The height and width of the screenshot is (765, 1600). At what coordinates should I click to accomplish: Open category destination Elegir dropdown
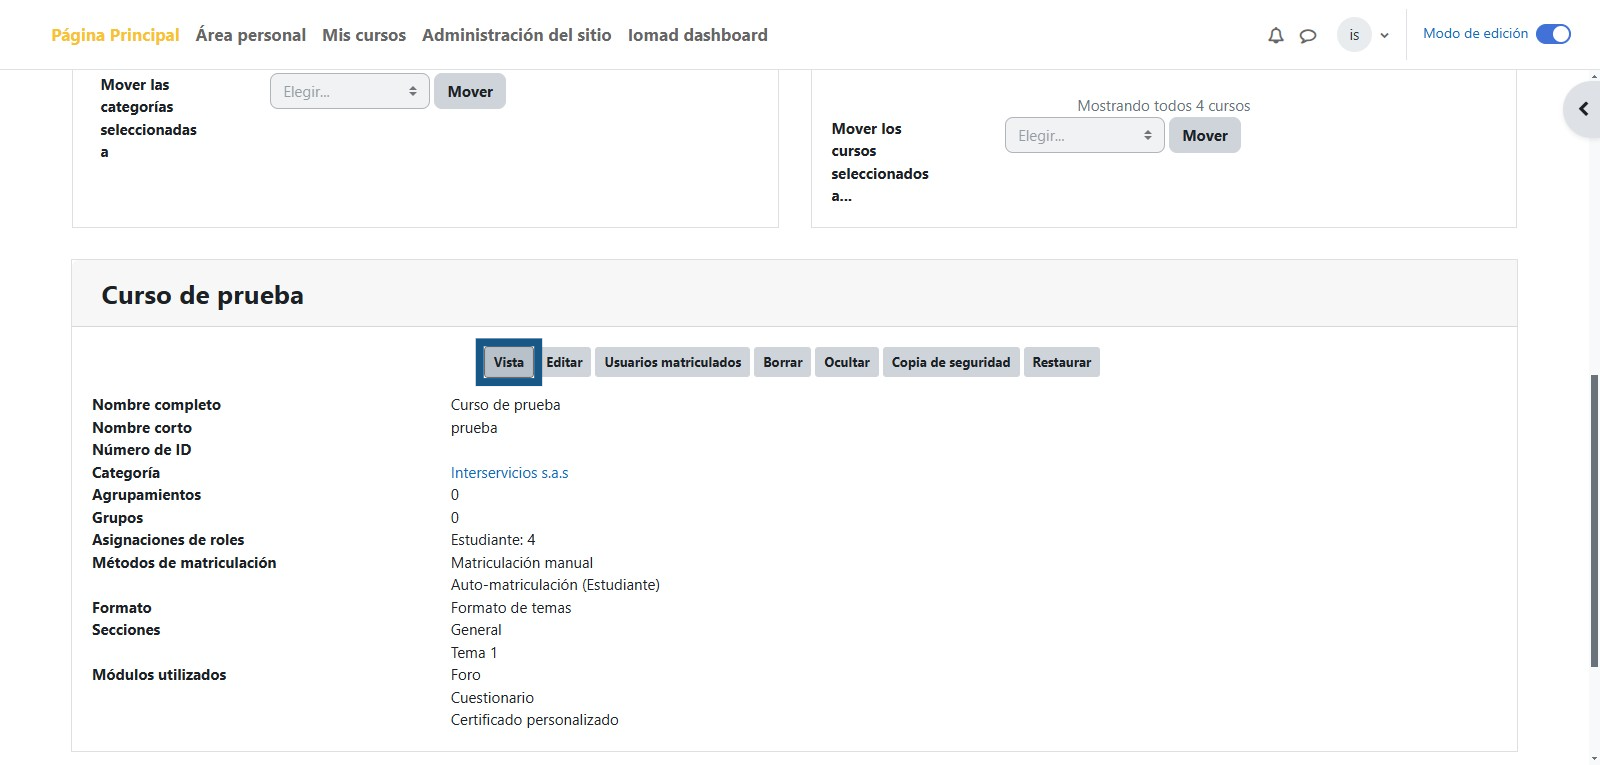click(349, 92)
